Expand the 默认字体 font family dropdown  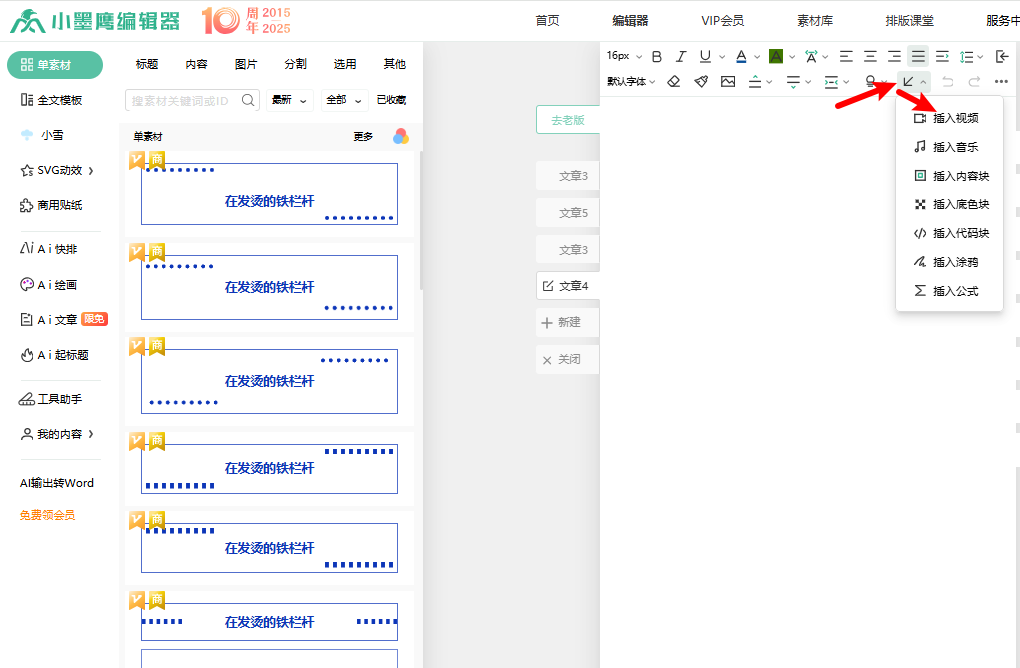pos(631,81)
